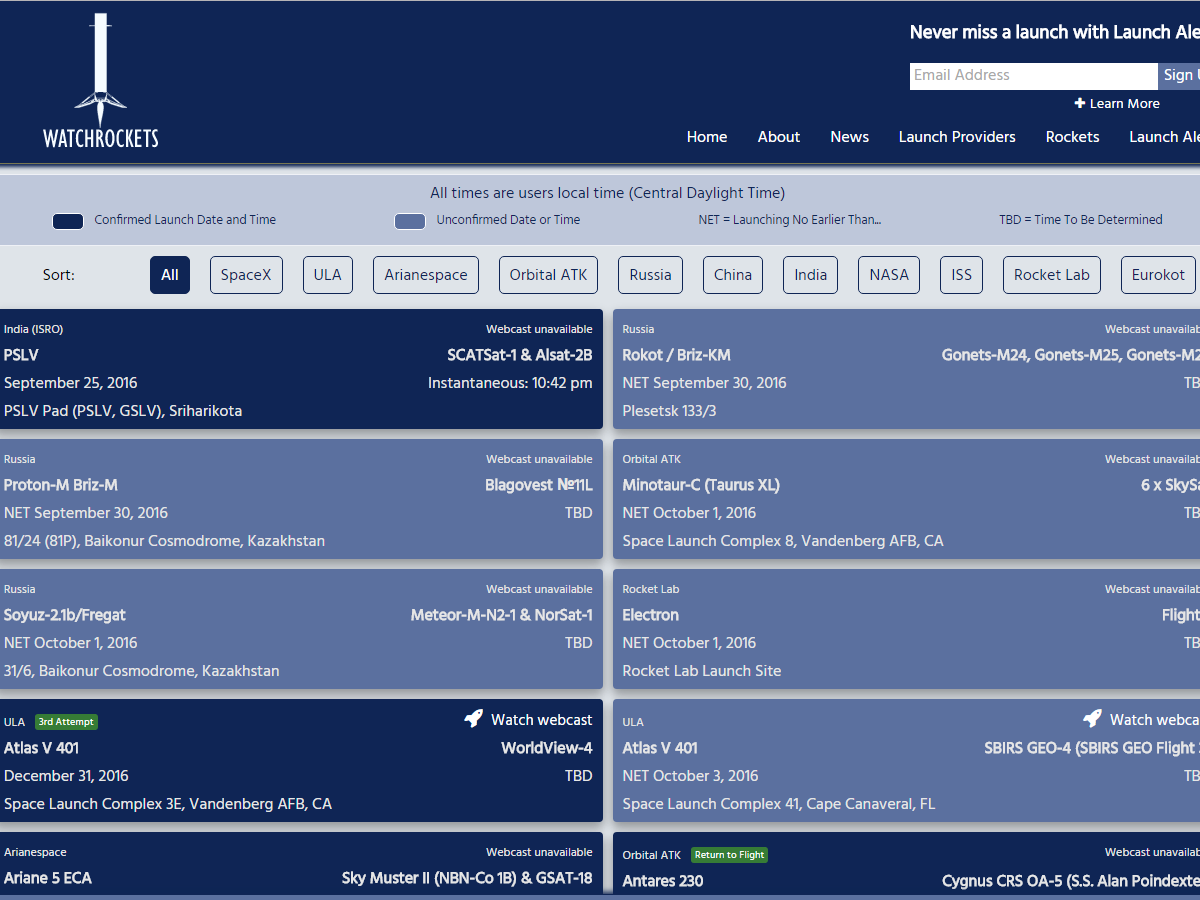Open the News section
The height and width of the screenshot is (900, 1200).
(x=850, y=137)
